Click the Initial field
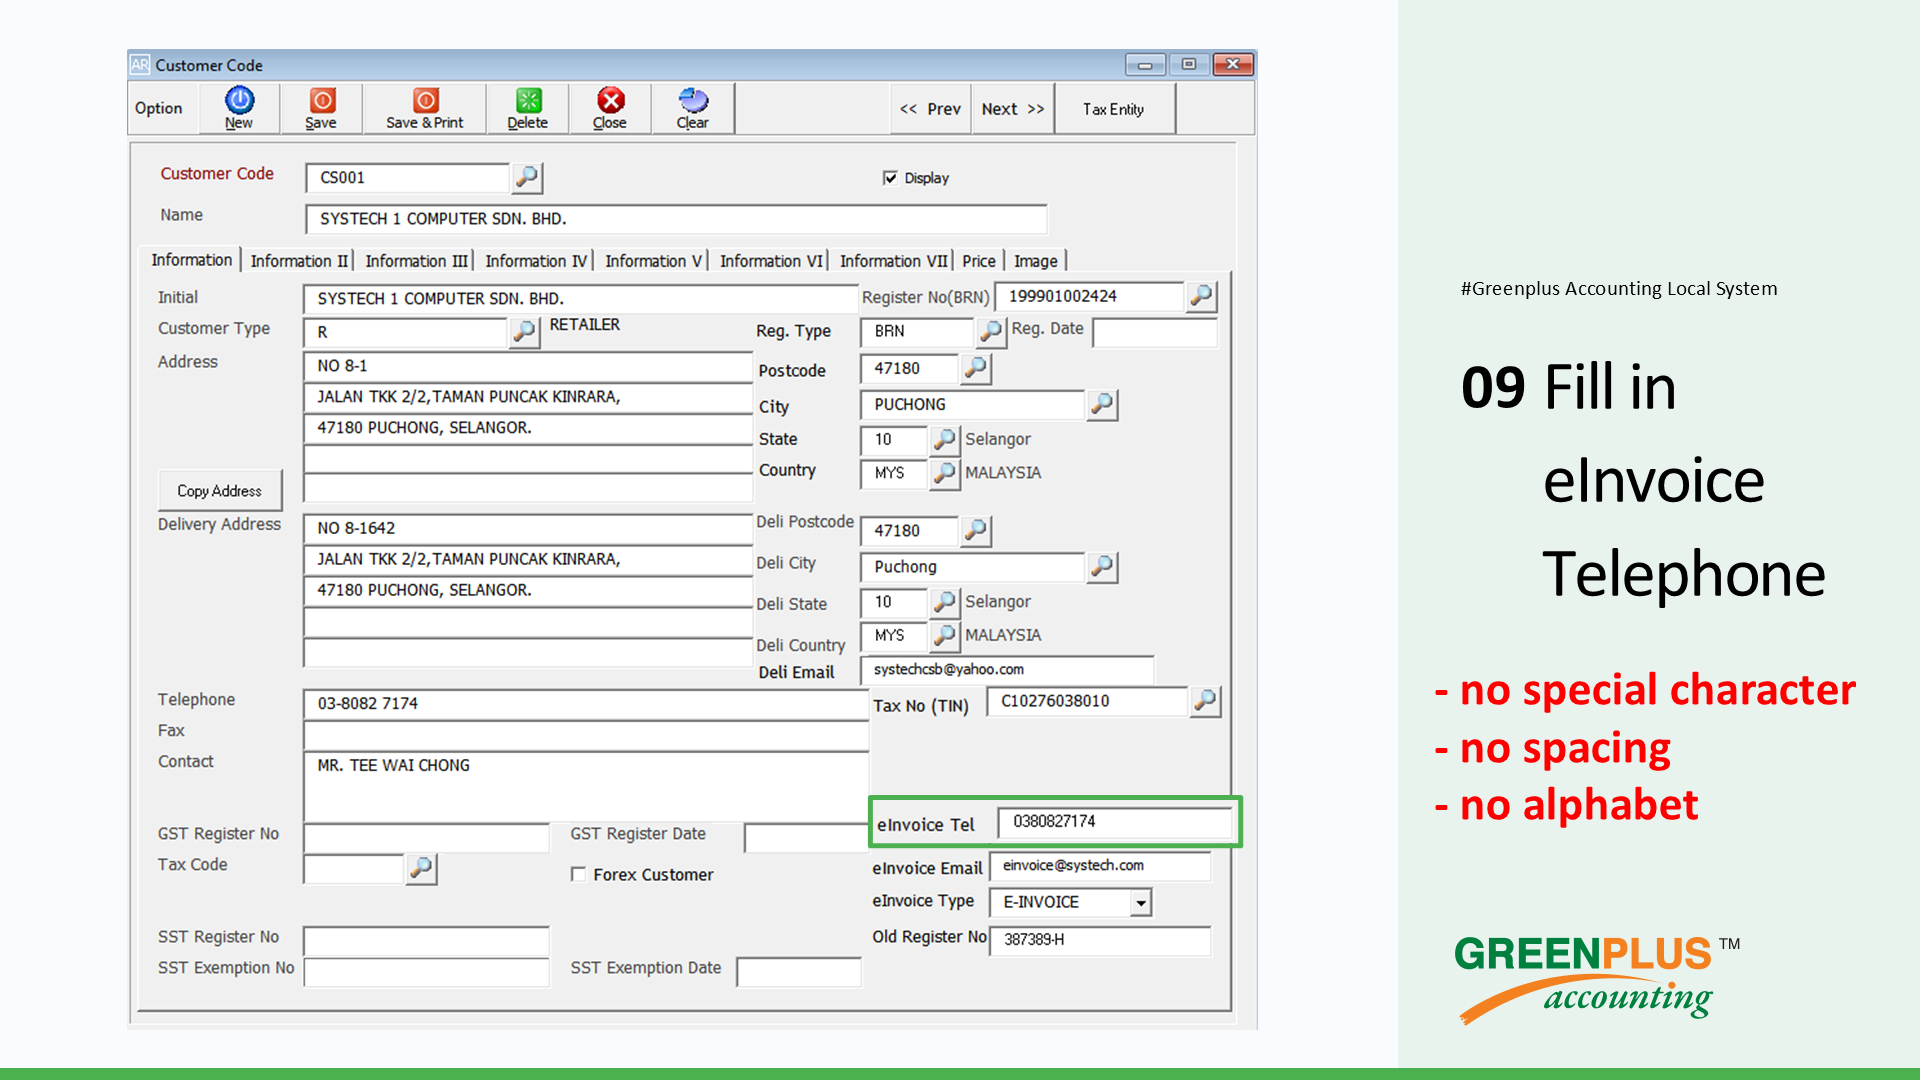The height and width of the screenshot is (1080, 1920). click(x=580, y=299)
